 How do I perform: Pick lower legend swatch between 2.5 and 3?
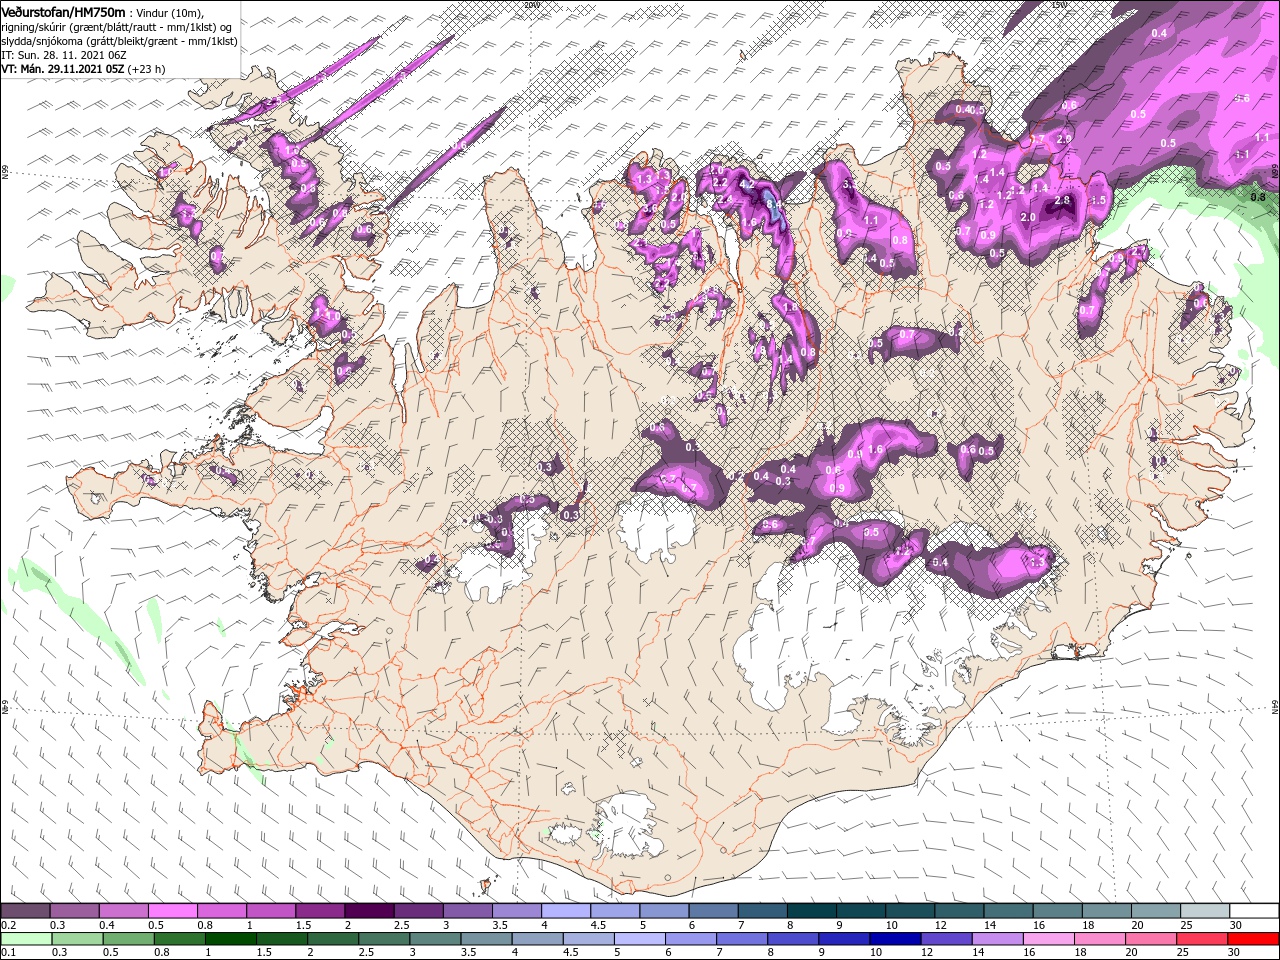coord(382,938)
